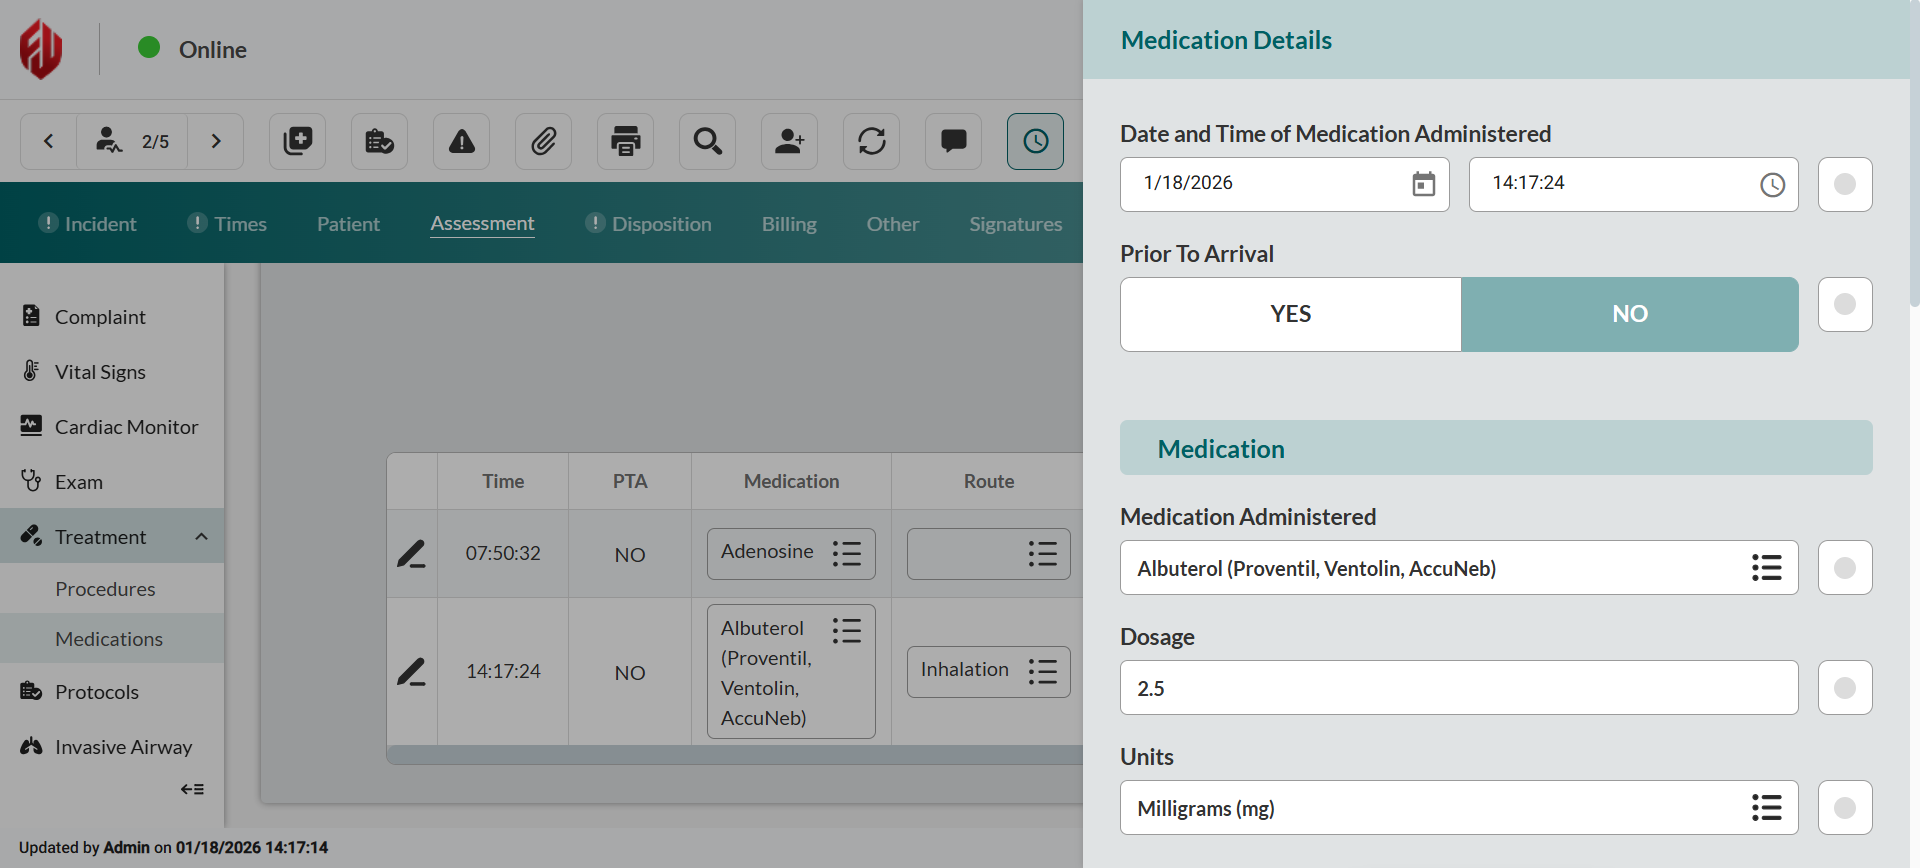Go to previous patient record arrow

(48, 141)
